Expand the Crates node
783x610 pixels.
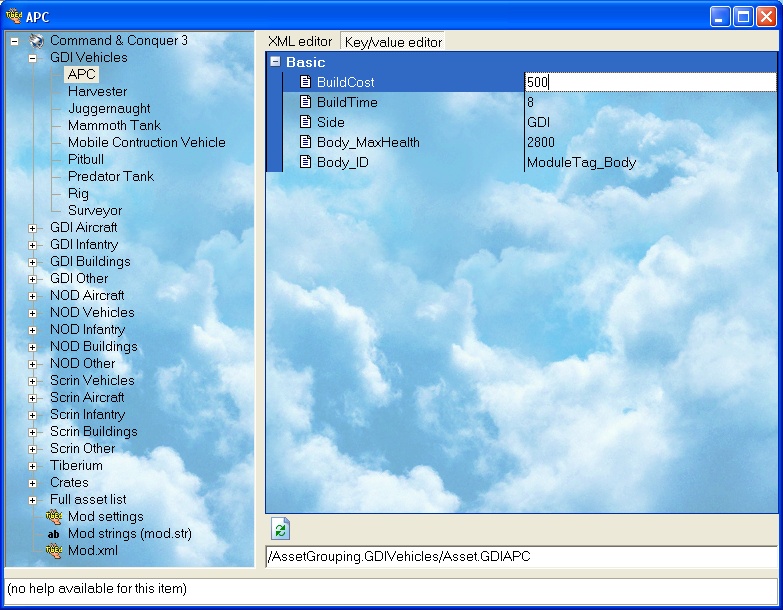tap(32, 483)
